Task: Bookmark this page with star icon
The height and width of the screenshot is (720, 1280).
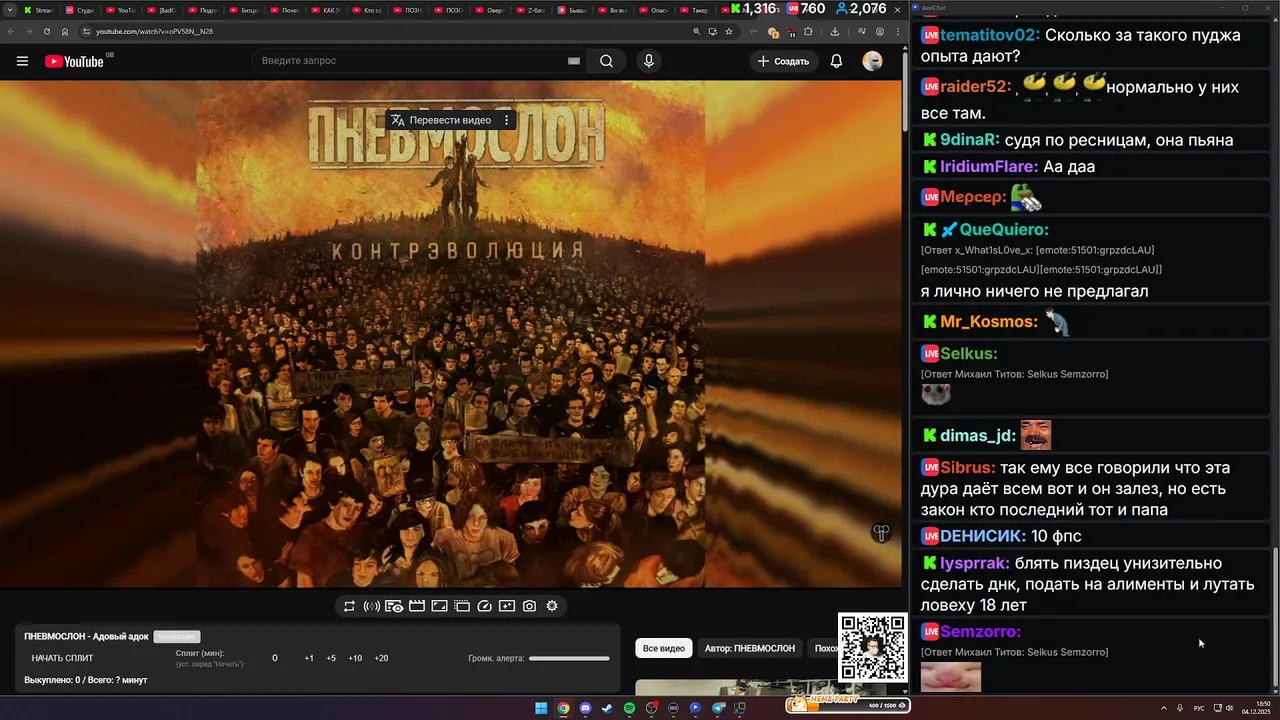Action: coord(729,32)
